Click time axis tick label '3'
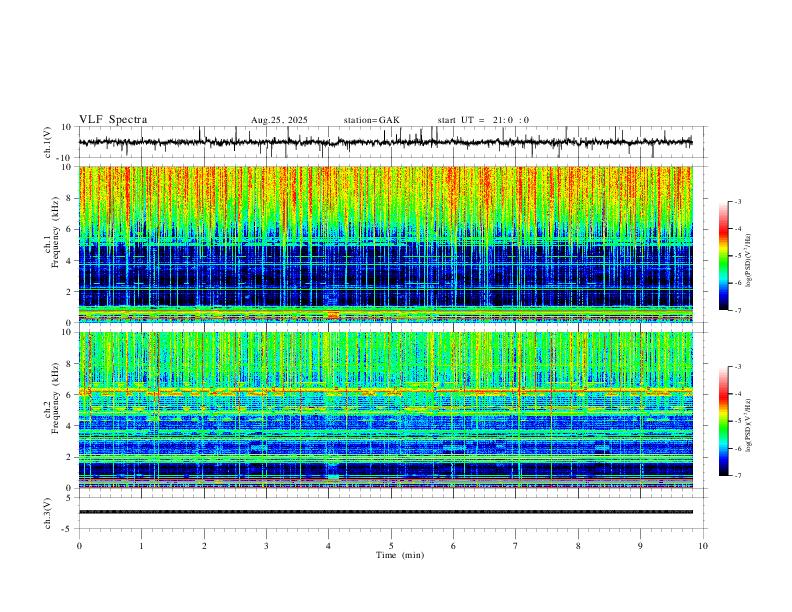The width and height of the screenshot is (792, 612). [266, 546]
